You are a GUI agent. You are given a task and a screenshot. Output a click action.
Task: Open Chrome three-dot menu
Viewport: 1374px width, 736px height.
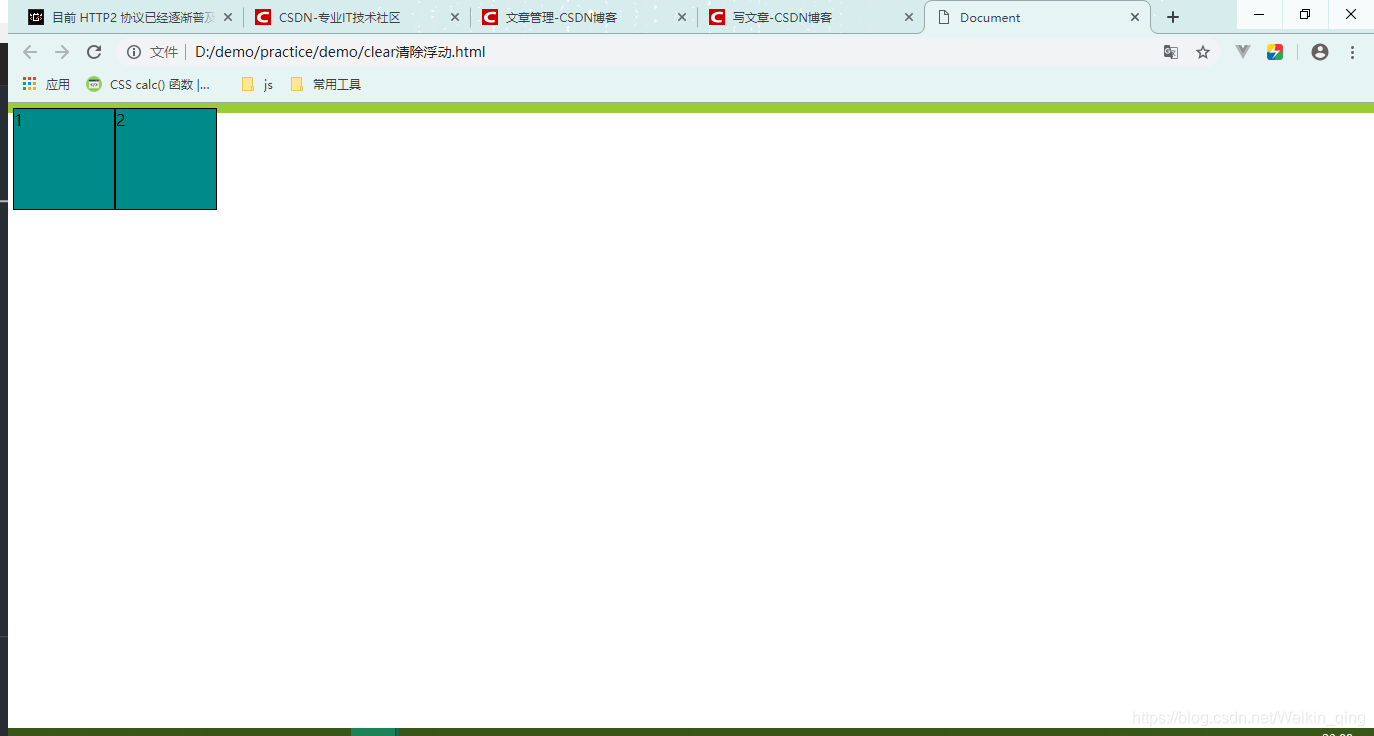tap(1353, 52)
